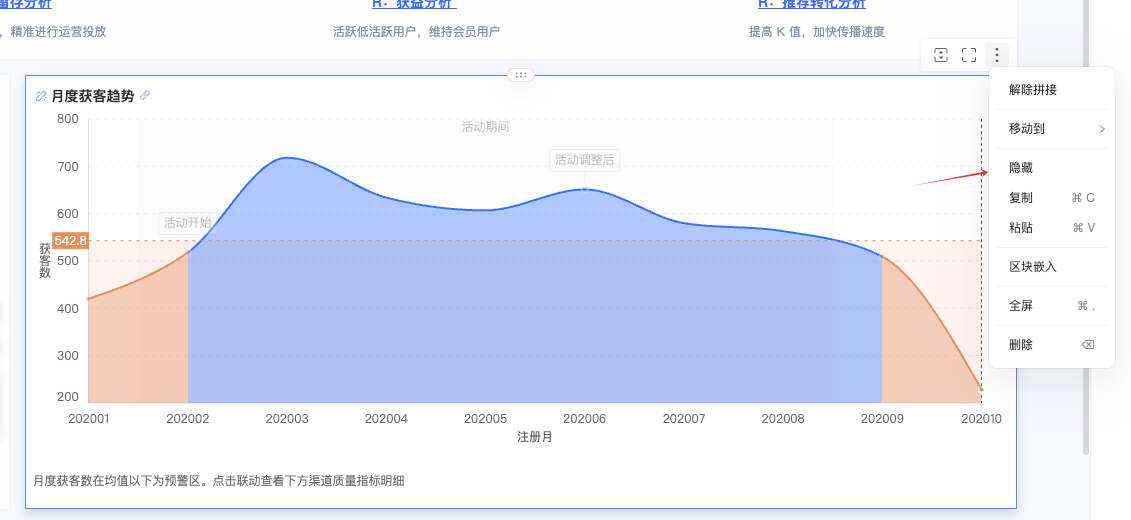Click the 202003 x-axis label
The image size is (1131, 520).
tap(287, 418)
